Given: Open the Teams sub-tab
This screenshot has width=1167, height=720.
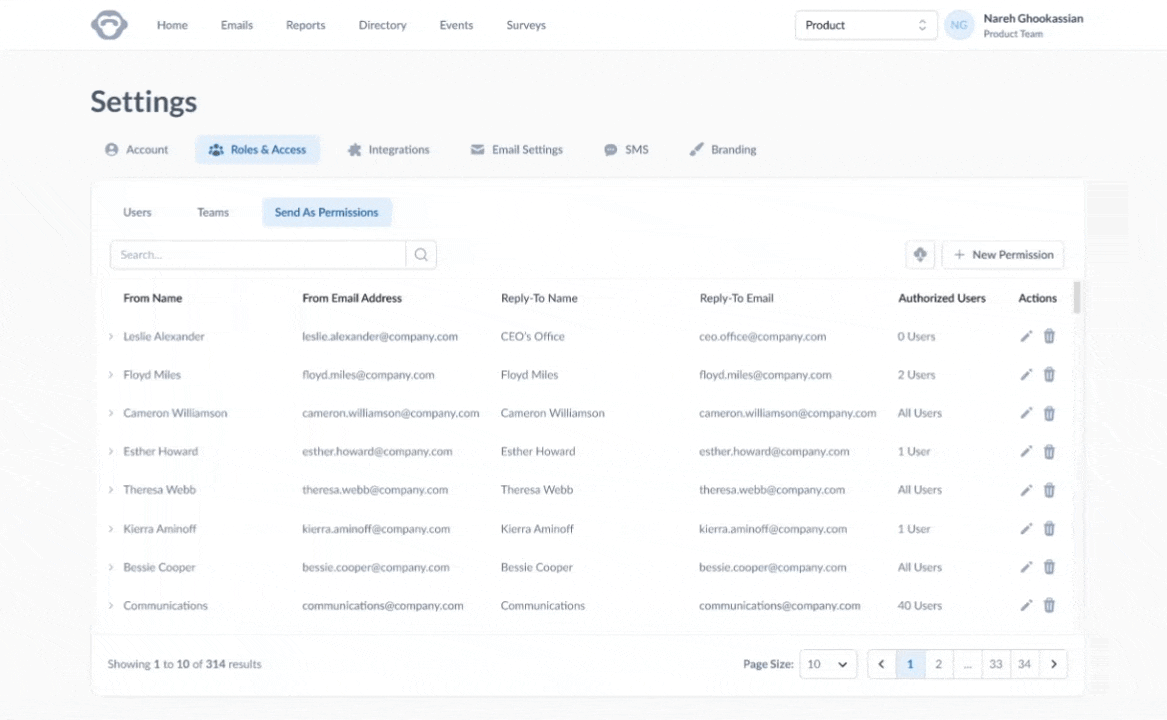Looking at the screenshot, I should 213,212.
